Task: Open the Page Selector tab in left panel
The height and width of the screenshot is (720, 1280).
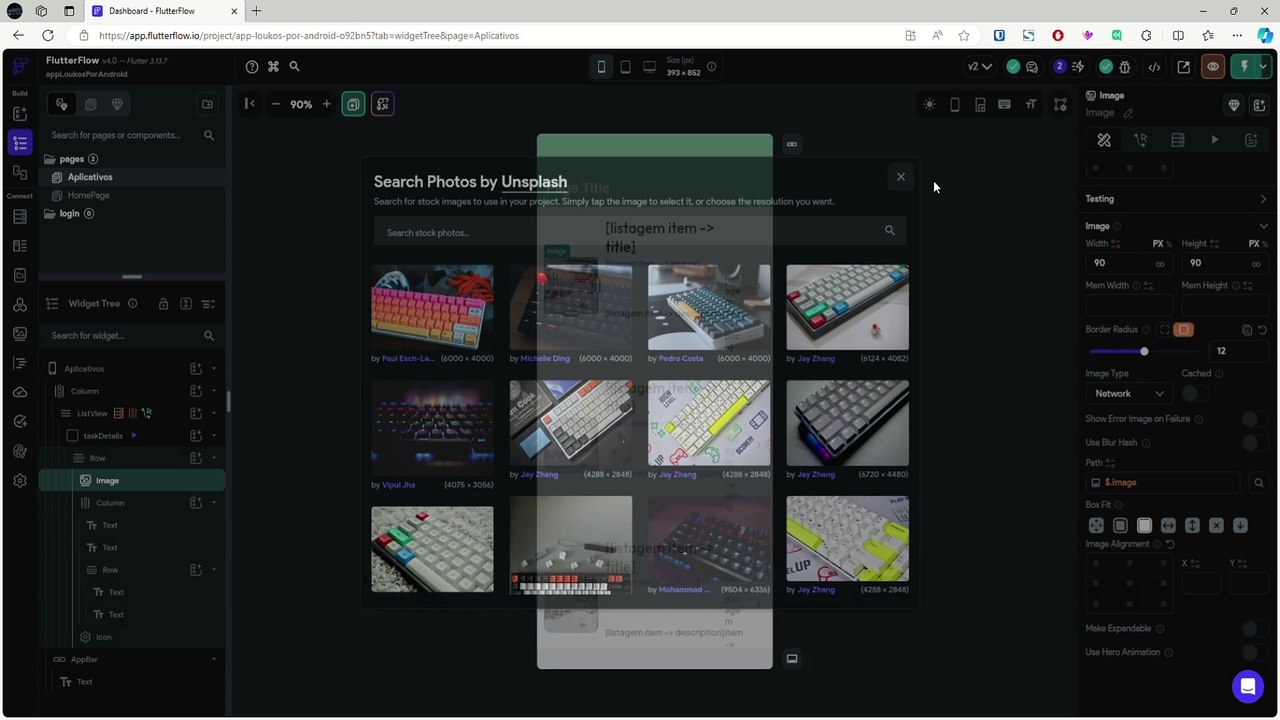Action: [62, 104]
